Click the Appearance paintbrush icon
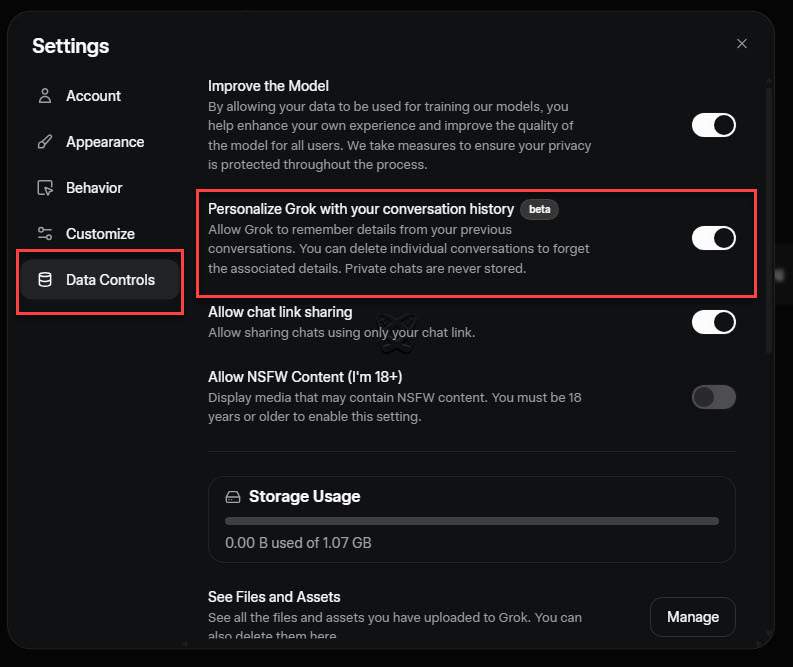Viewport: 793px width, 667px height. point(44,142)
